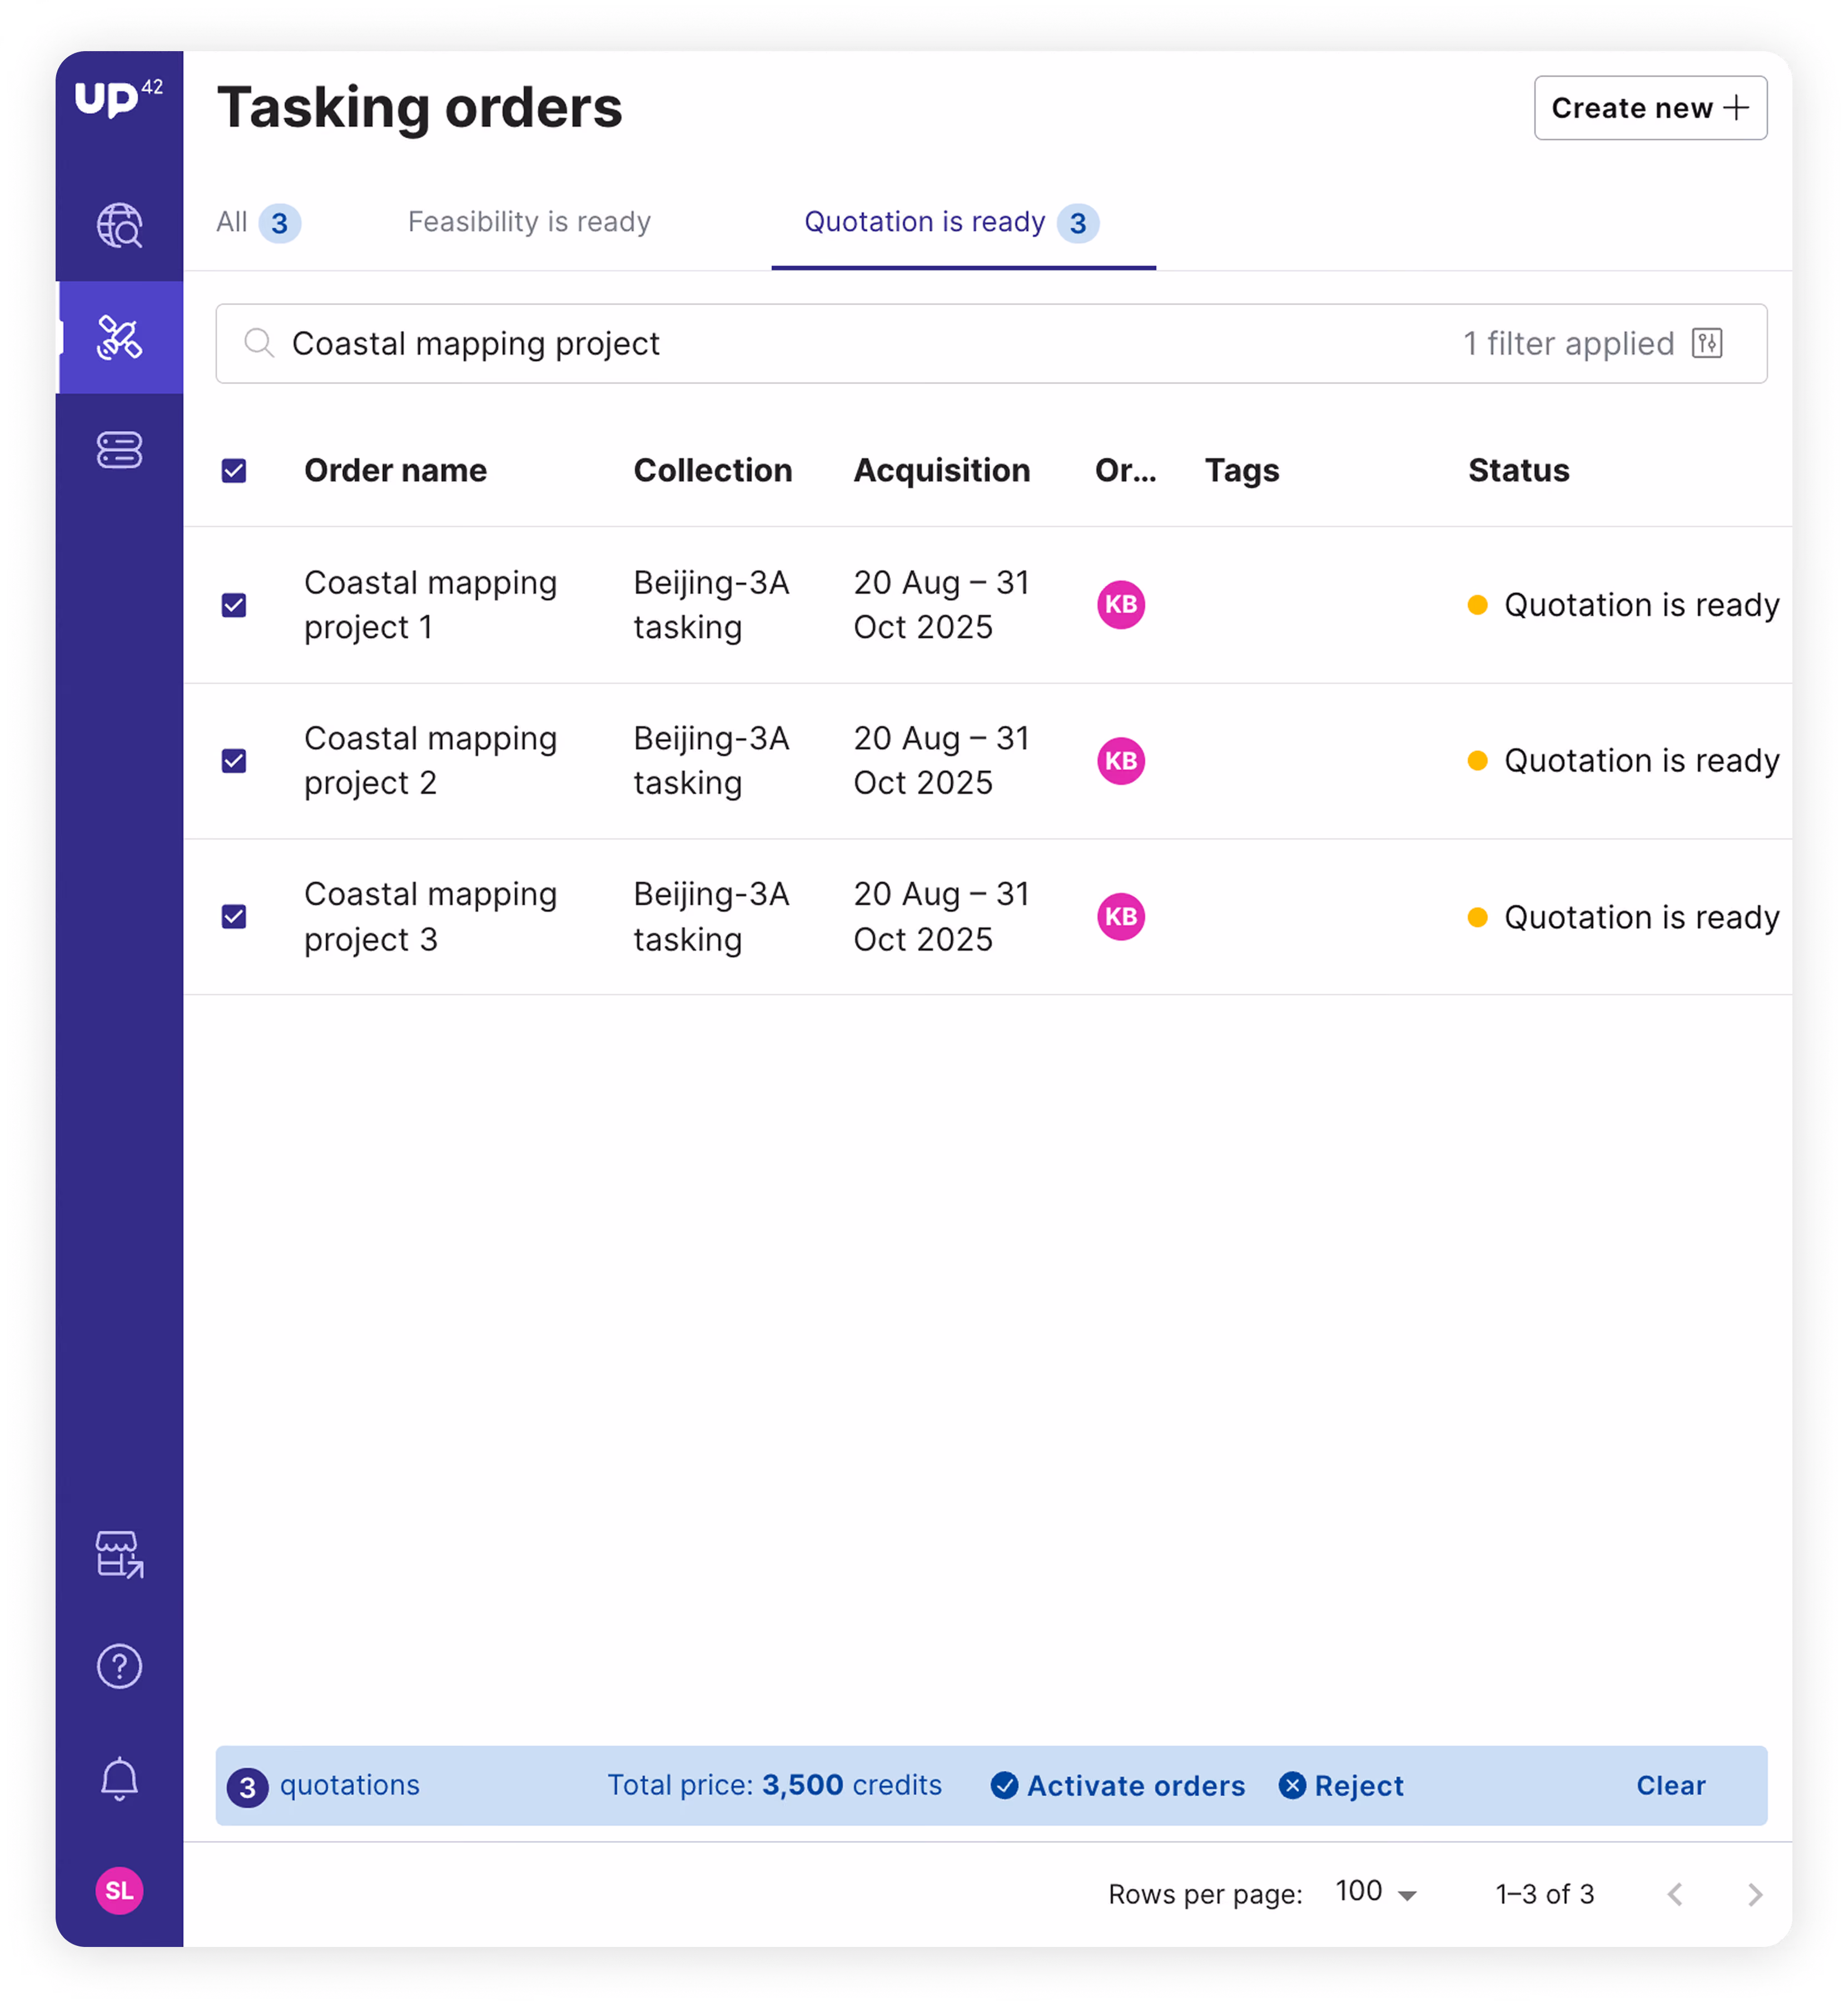This screenshot has height=2007, width=1848.
Task: Click the 1–3 of 3 pagination text
Action: coord(1545,1894)
